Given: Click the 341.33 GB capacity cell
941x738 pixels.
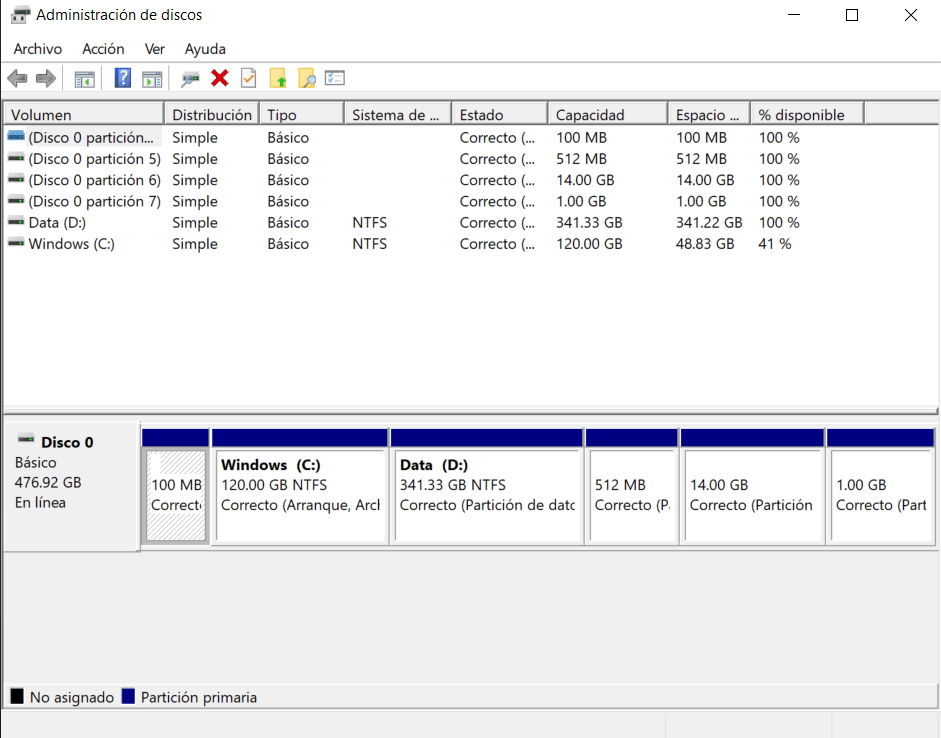Looking at the screenshot, I should pyautogui.click(x=589, y=223).
